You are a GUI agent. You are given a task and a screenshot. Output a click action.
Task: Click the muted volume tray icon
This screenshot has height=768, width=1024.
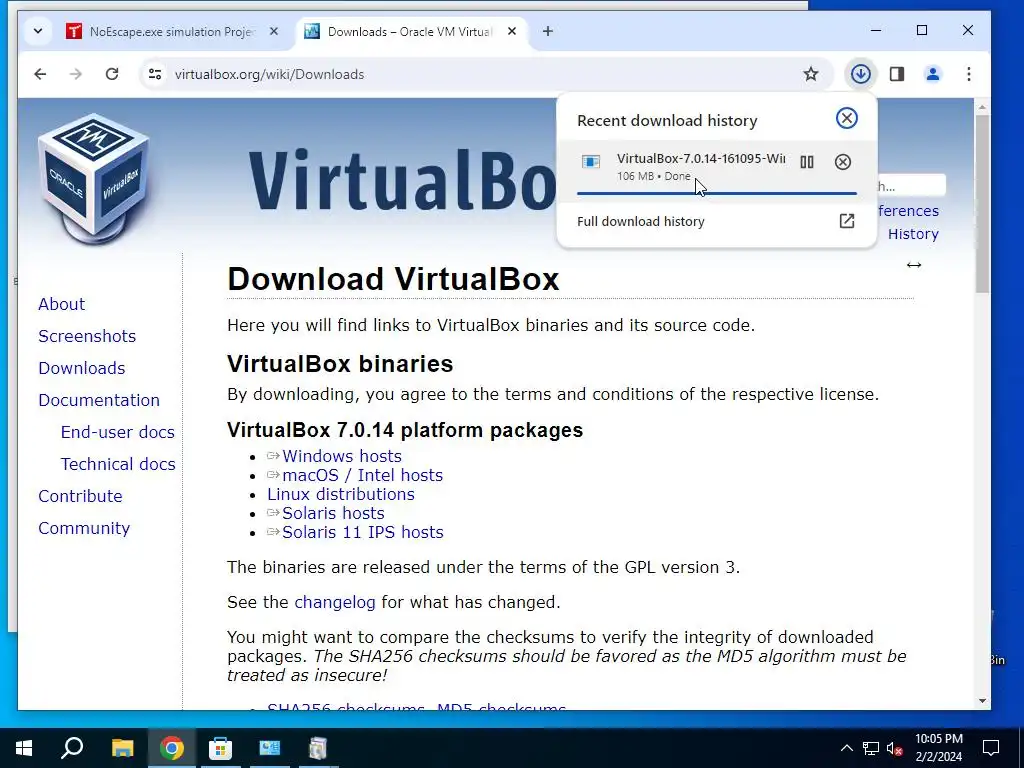[x=895, y=748]
